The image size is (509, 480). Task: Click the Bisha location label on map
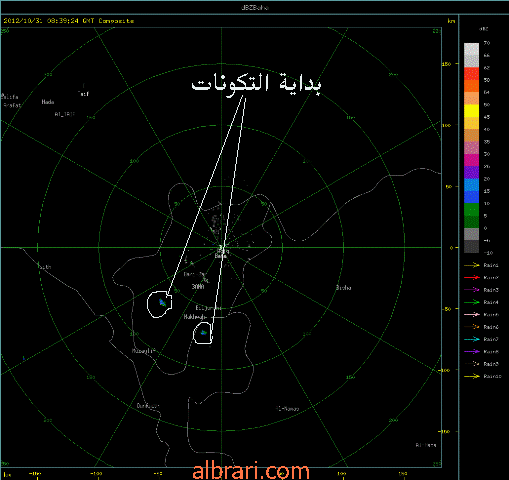coord(343,288)
